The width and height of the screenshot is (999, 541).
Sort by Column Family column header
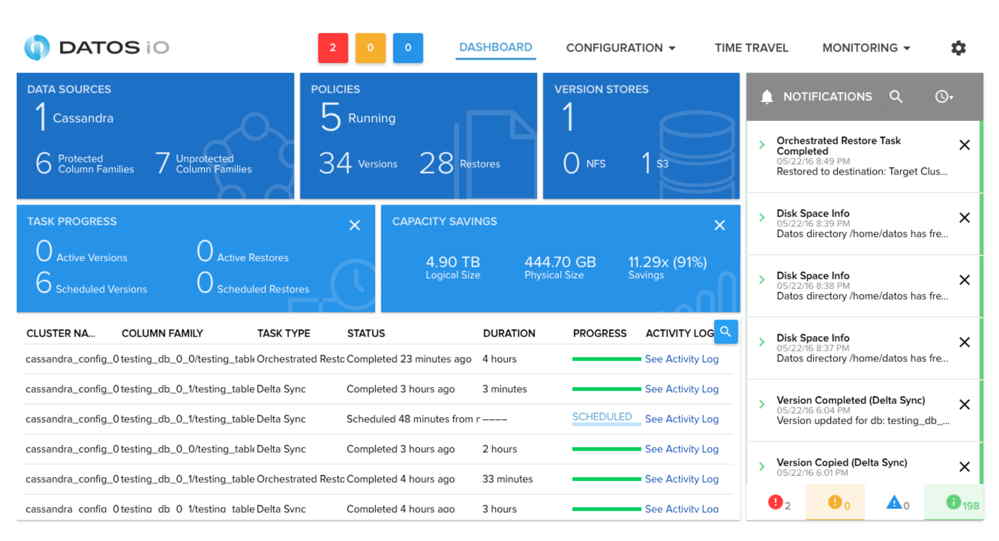tap(162, 333)
